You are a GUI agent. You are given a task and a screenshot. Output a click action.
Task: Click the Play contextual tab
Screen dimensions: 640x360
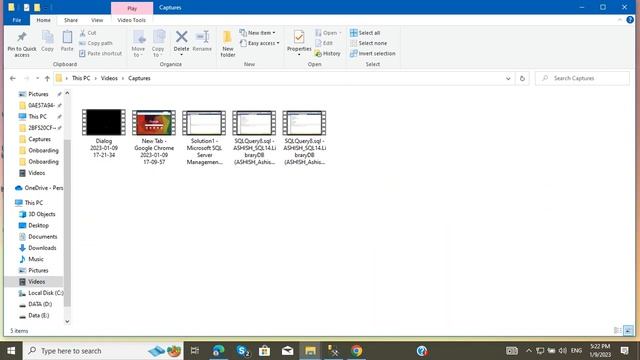[x=132, y=8]
